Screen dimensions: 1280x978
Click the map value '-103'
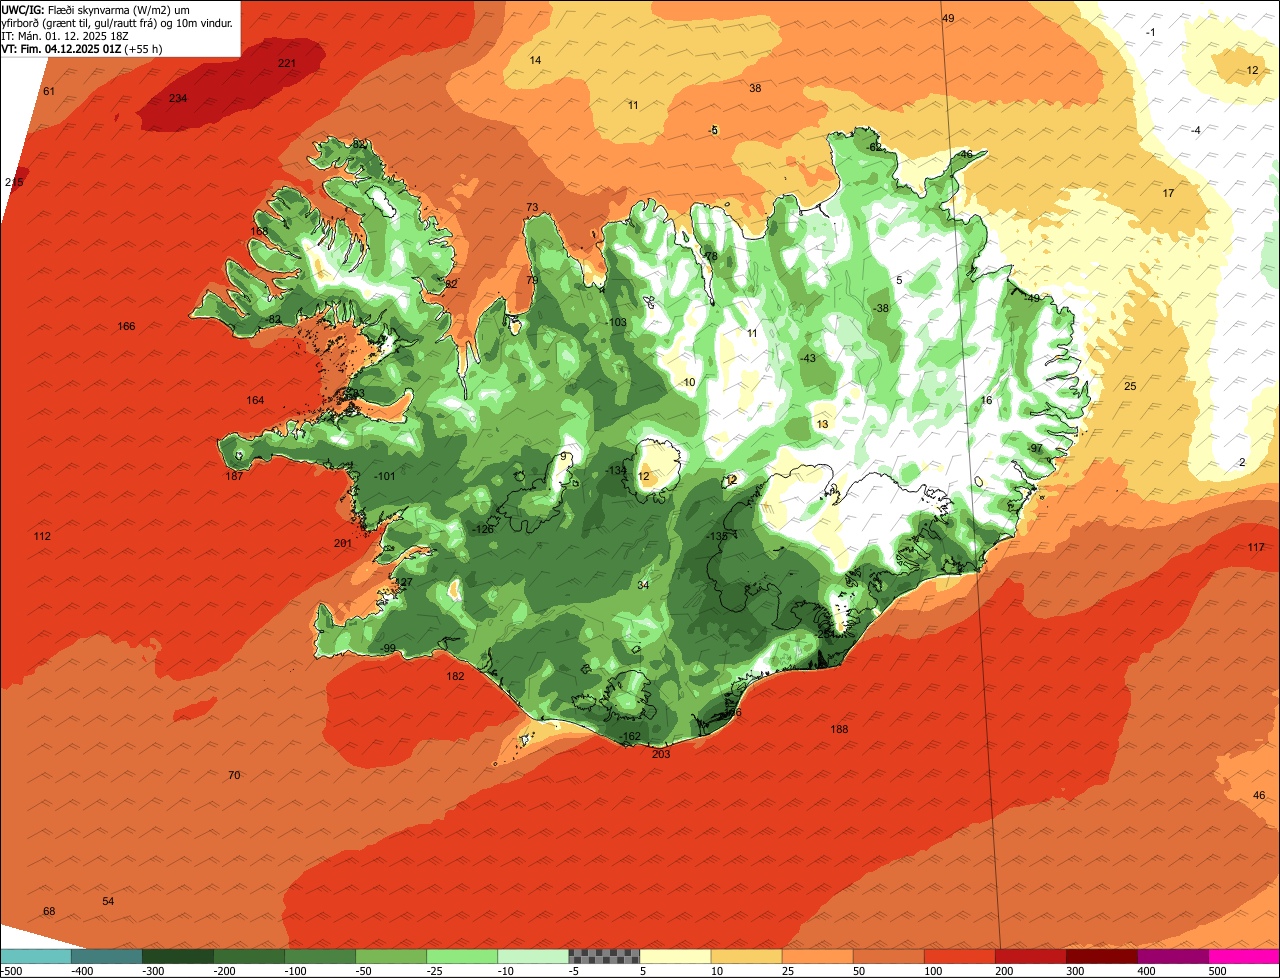[x=616, y=322]
